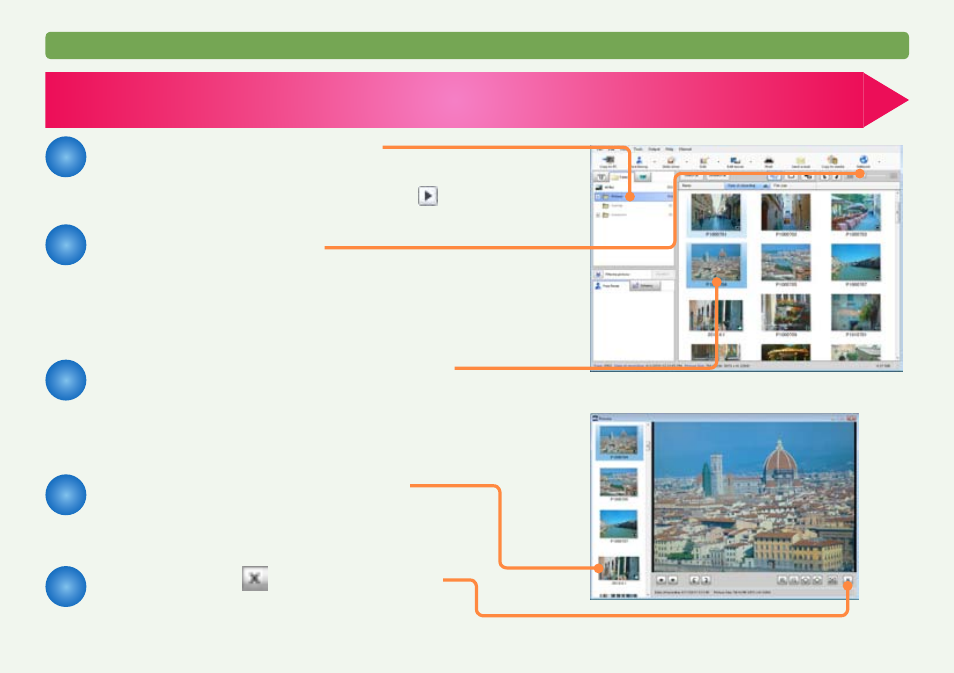Select river thumbnail in Preview filmstrip
The image size is (954, 673).
point(619,524)
